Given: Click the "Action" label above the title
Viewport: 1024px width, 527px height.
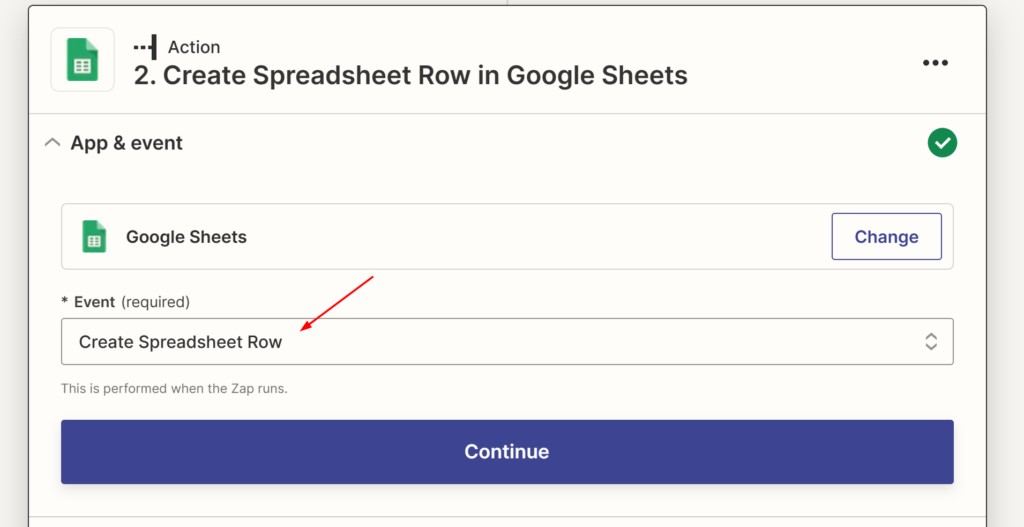Looking at the screenshot, I should [x=194, y=47].
